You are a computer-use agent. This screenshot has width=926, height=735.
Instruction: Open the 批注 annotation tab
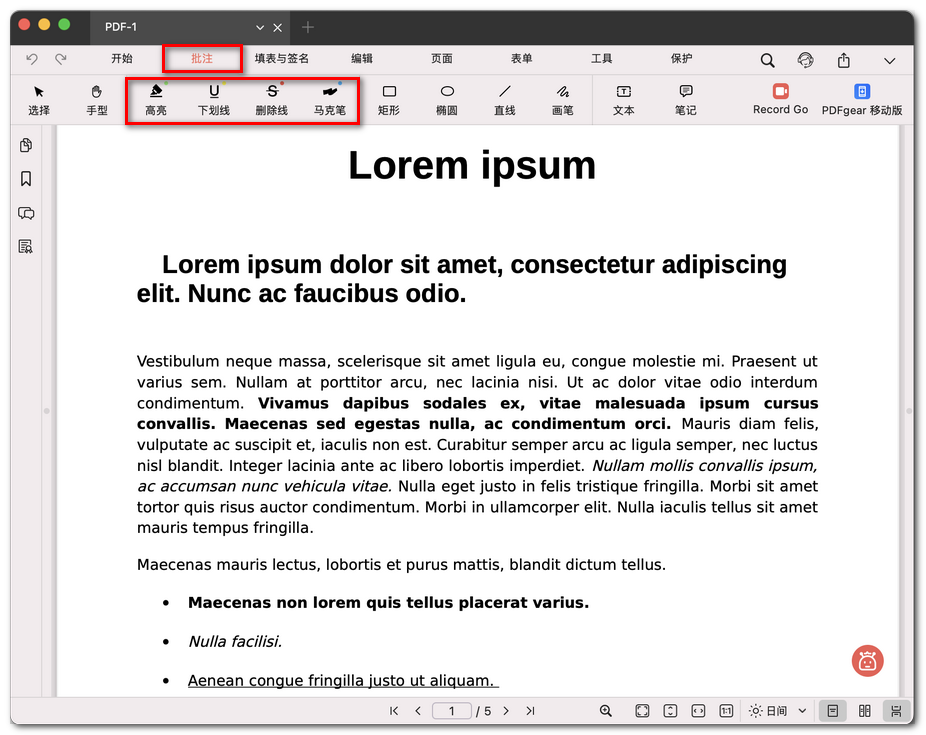[202, 58]
